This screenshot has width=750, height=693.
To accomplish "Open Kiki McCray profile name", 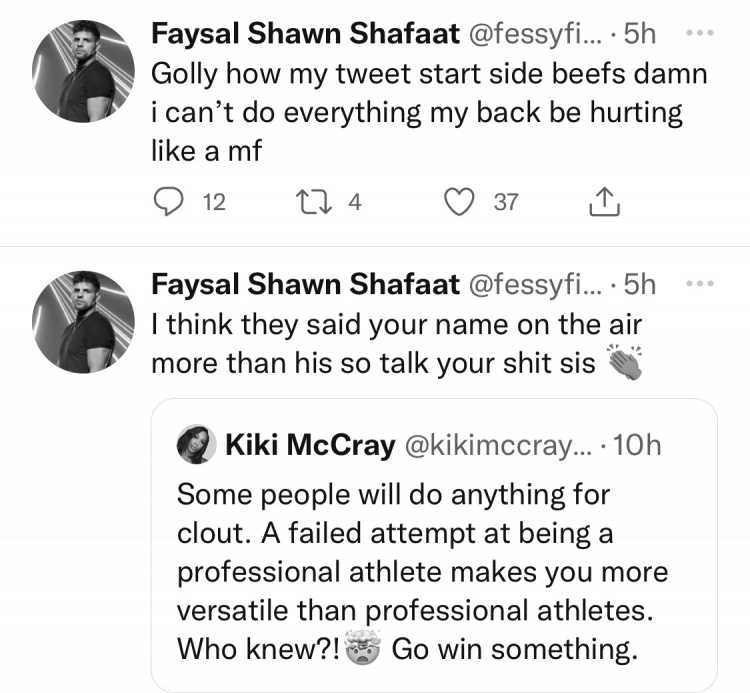I will (x=310, y=445).
